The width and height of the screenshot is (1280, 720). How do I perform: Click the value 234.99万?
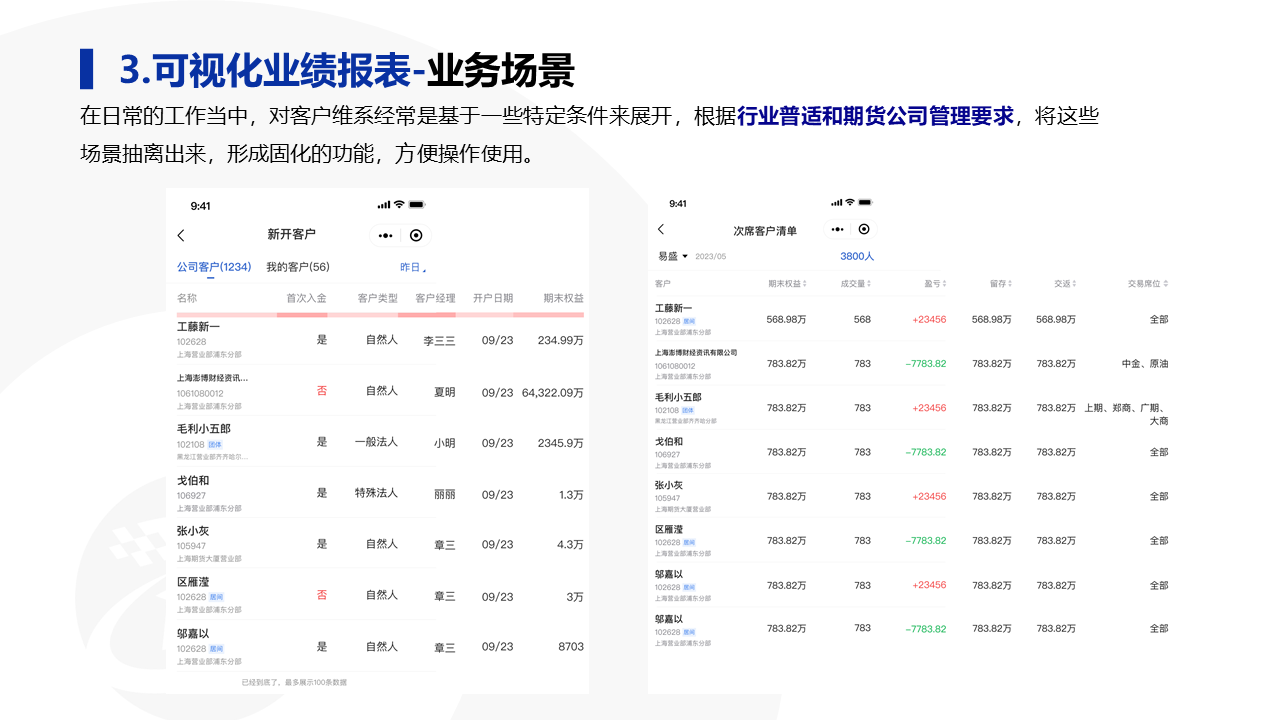click(561, 340)
